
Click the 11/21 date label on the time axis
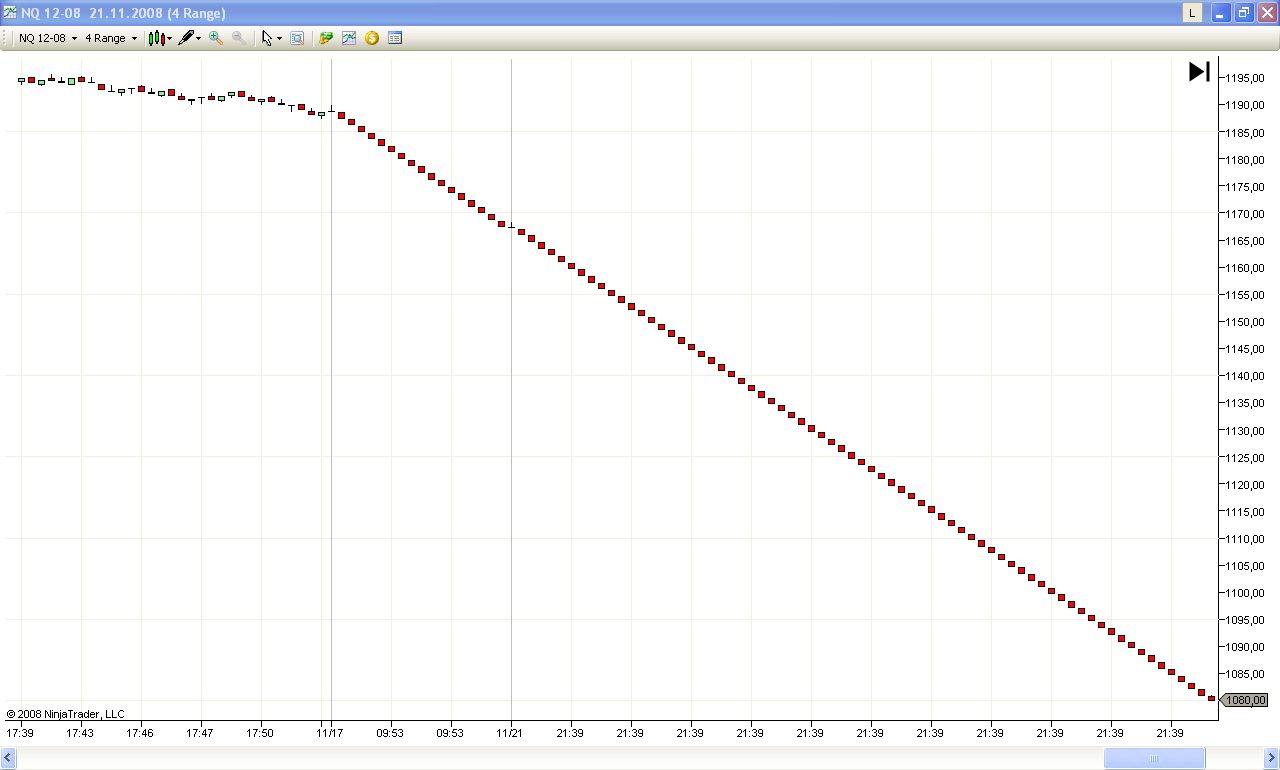510,733
